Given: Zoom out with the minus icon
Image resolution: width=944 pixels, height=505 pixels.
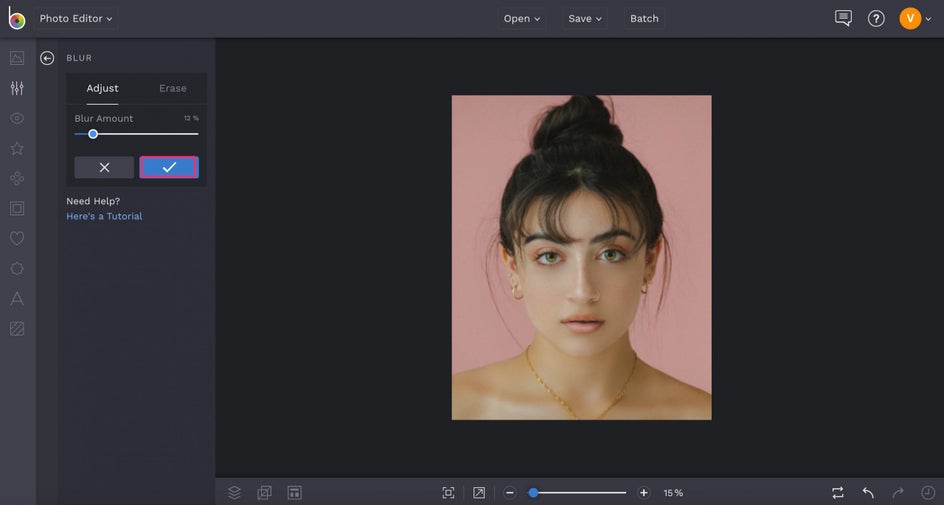Looking at the screenshot, I should click(510, 492).
